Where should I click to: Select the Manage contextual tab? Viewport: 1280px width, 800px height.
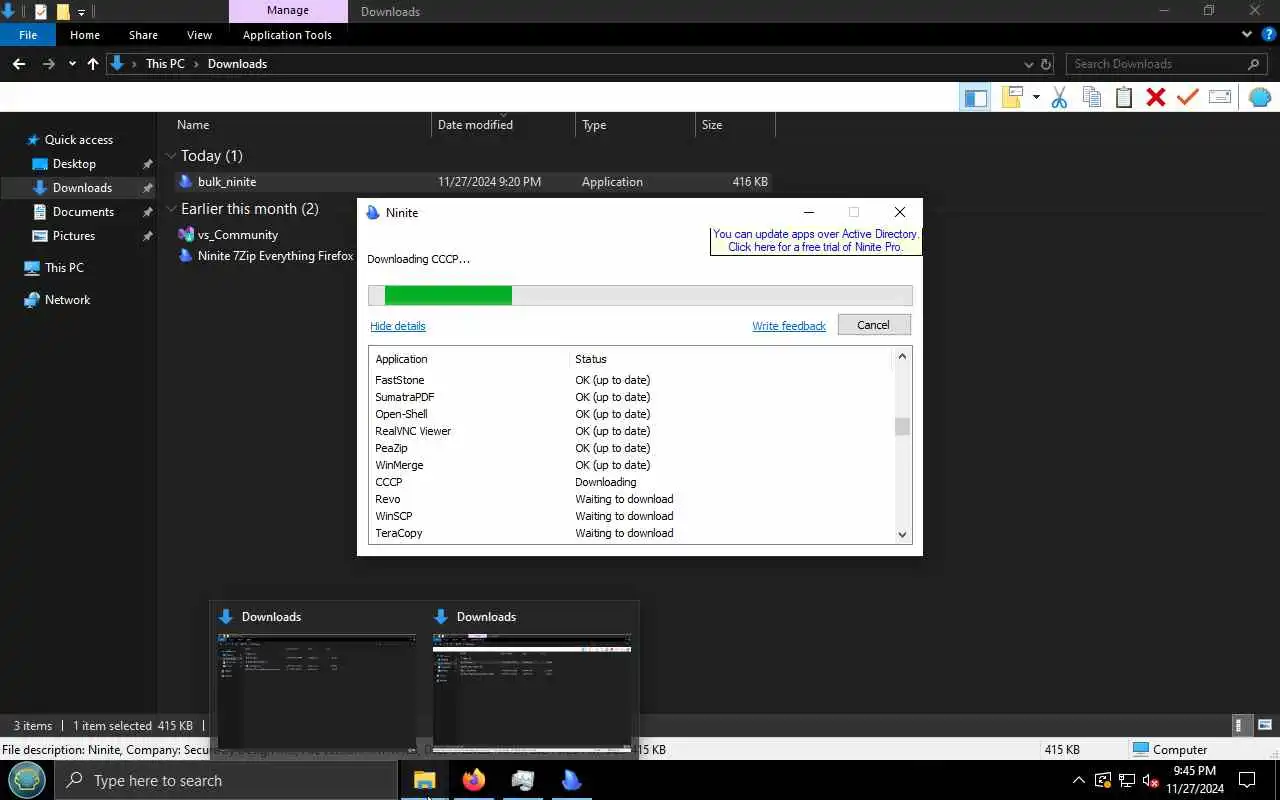pyautogui.click(x=288, y=11)
